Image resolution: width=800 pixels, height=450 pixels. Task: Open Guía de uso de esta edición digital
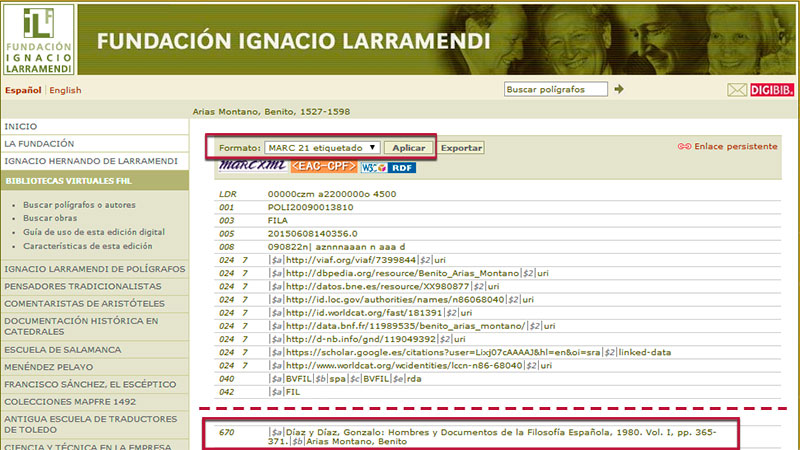pyautogui.click(x=94, y=232)
